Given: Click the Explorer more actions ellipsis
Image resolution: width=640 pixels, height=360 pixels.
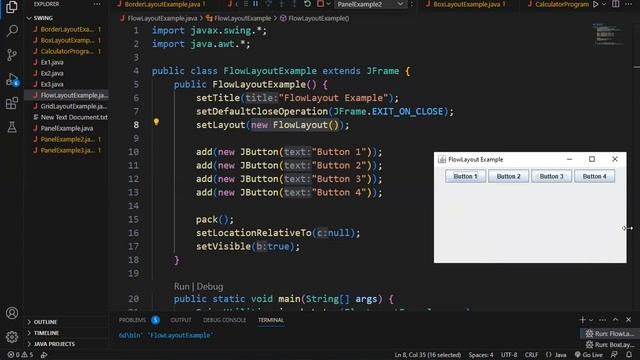Looking at the screenshot, I should click(97, 4).
